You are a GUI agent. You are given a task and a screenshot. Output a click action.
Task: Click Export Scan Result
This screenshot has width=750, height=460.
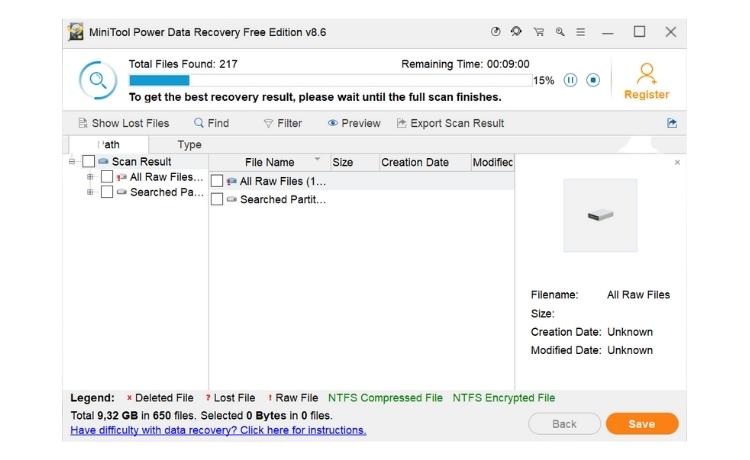tap(451, 123)
